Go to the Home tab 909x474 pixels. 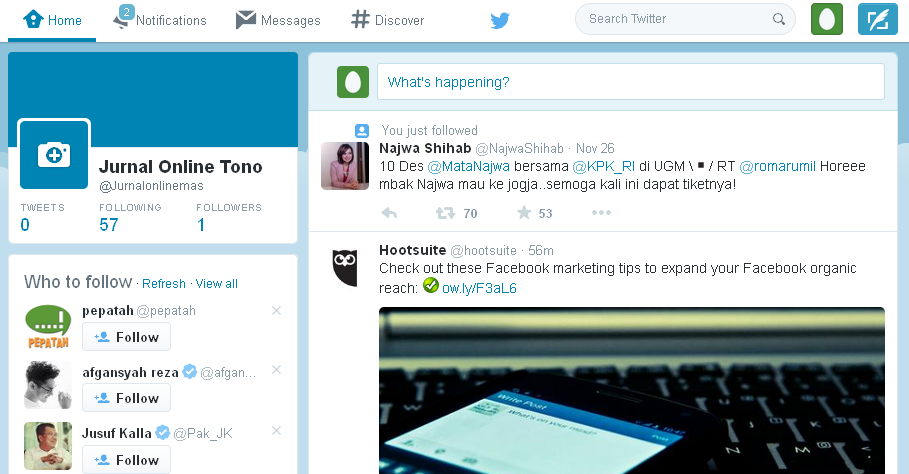click(52, 20)
